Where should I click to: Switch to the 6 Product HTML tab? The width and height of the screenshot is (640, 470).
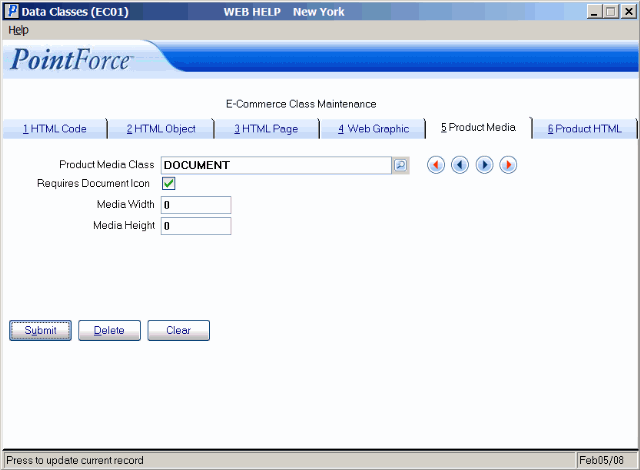click(x=584, y=129)
